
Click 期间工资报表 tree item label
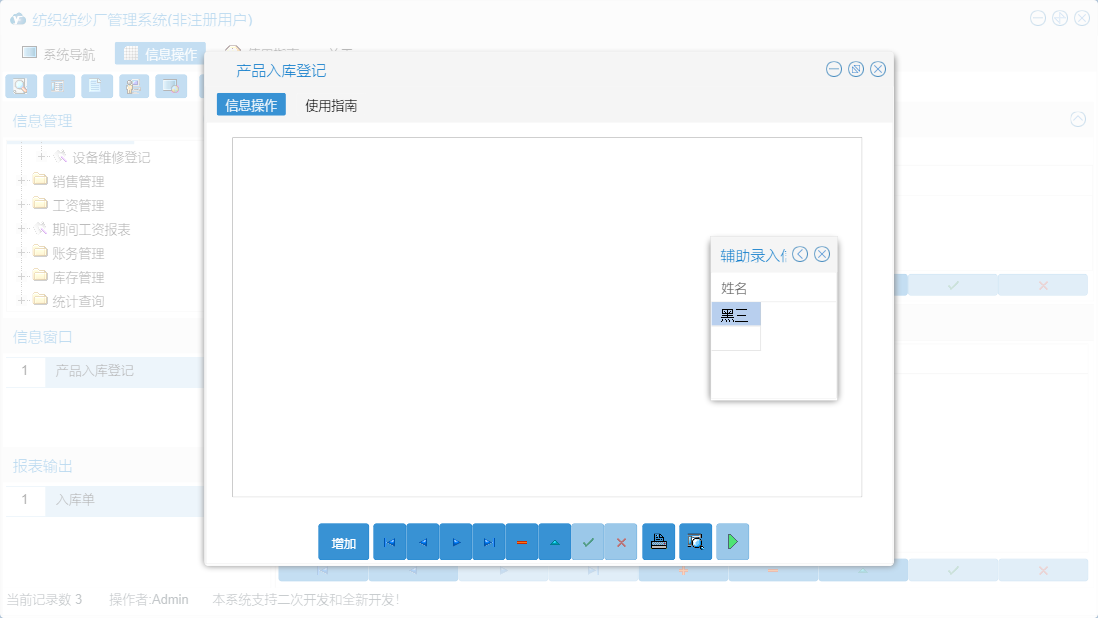coord(91,229)
